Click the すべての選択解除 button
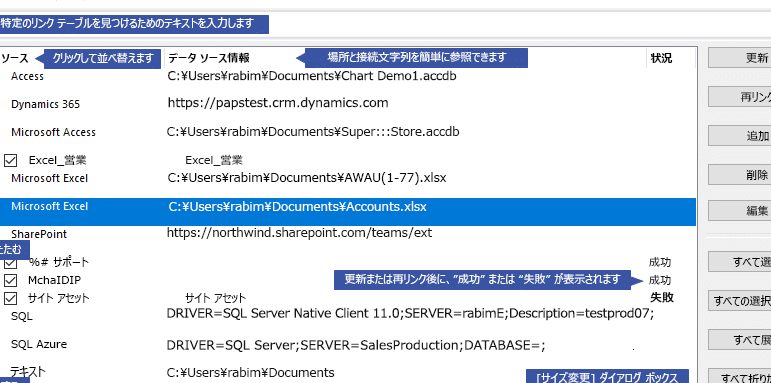 pos(740,300)
